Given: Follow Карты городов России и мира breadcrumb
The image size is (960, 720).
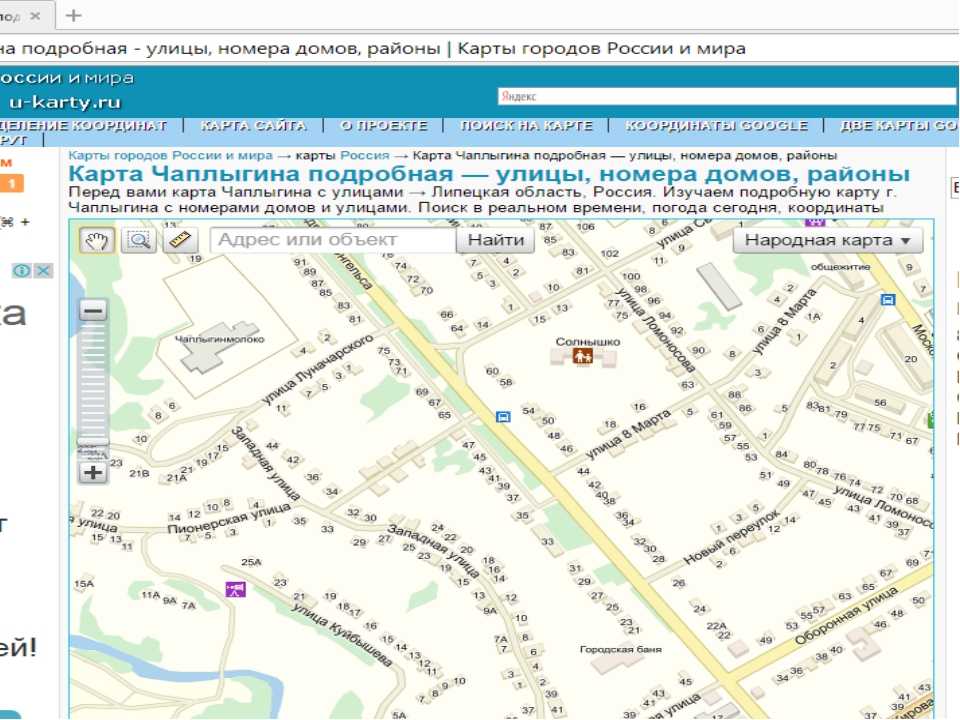Looking at the screenshot, I should click(x=170, y=156).
